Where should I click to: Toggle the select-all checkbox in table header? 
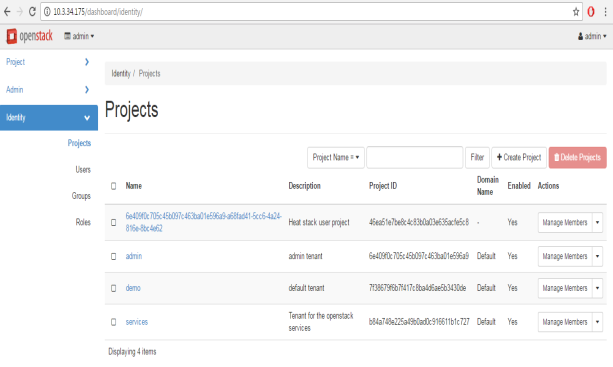[x=113, y=186]
